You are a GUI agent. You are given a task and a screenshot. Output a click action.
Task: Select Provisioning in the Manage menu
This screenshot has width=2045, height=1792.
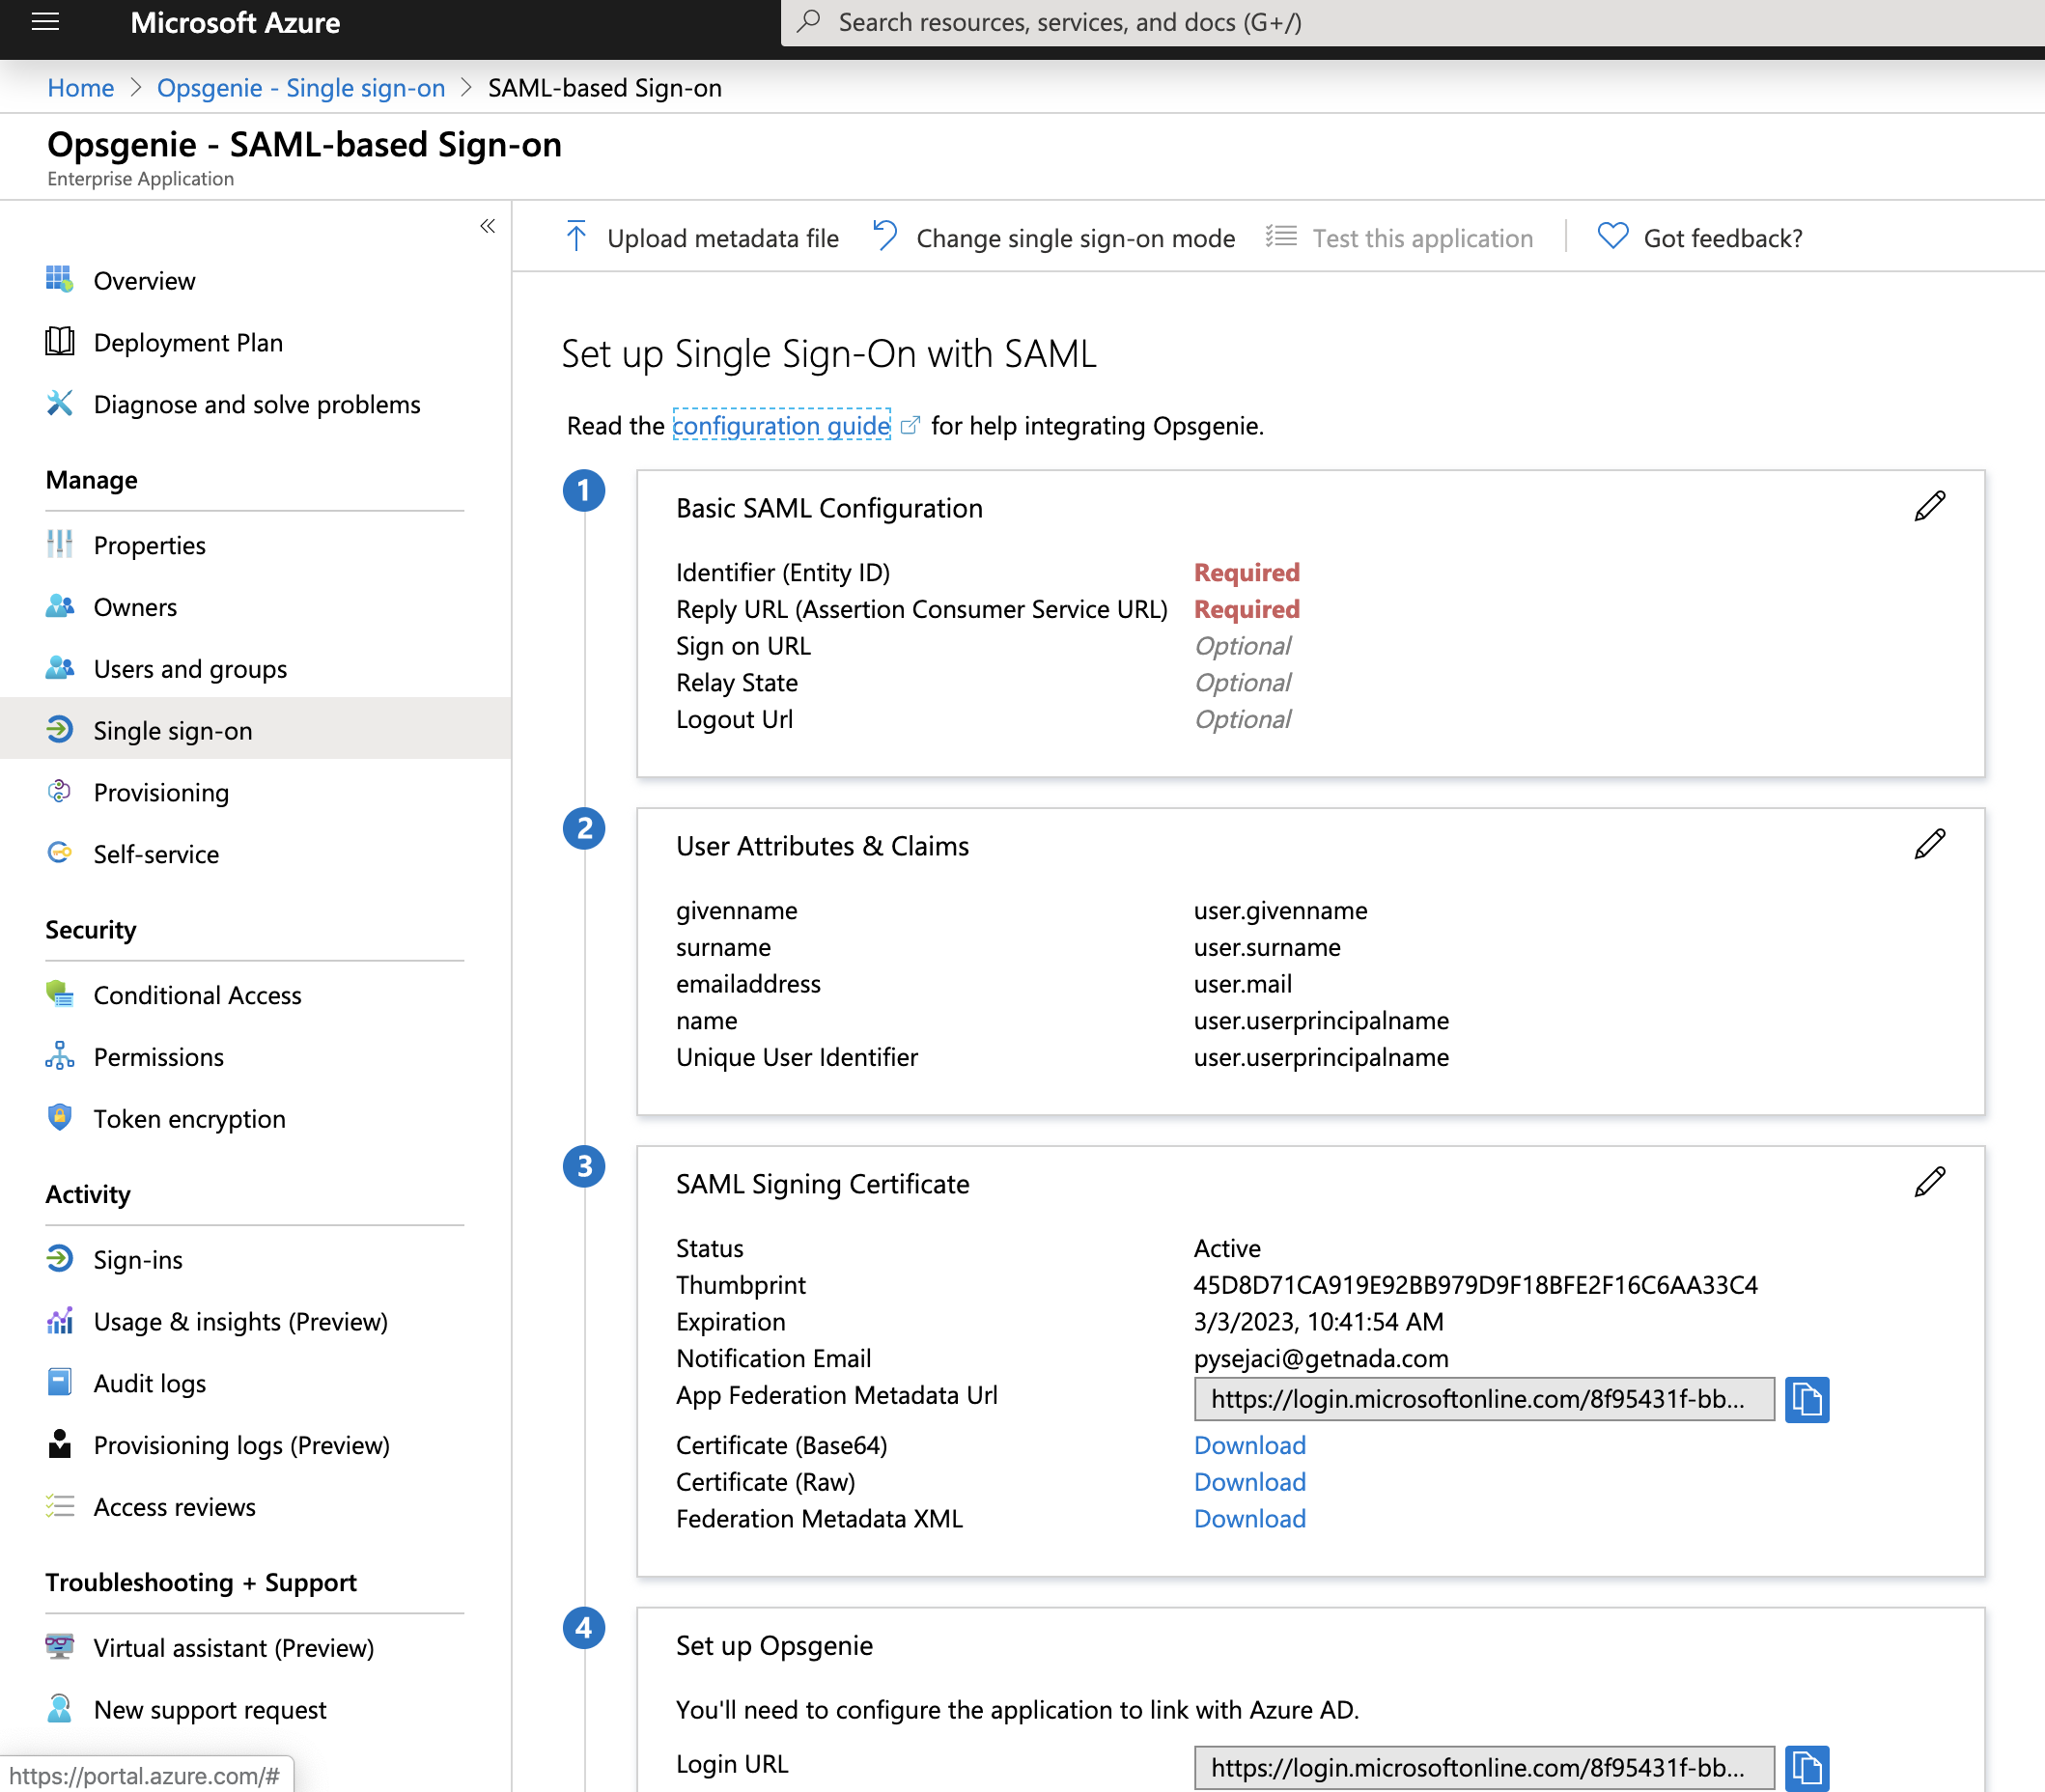[161, 792]
